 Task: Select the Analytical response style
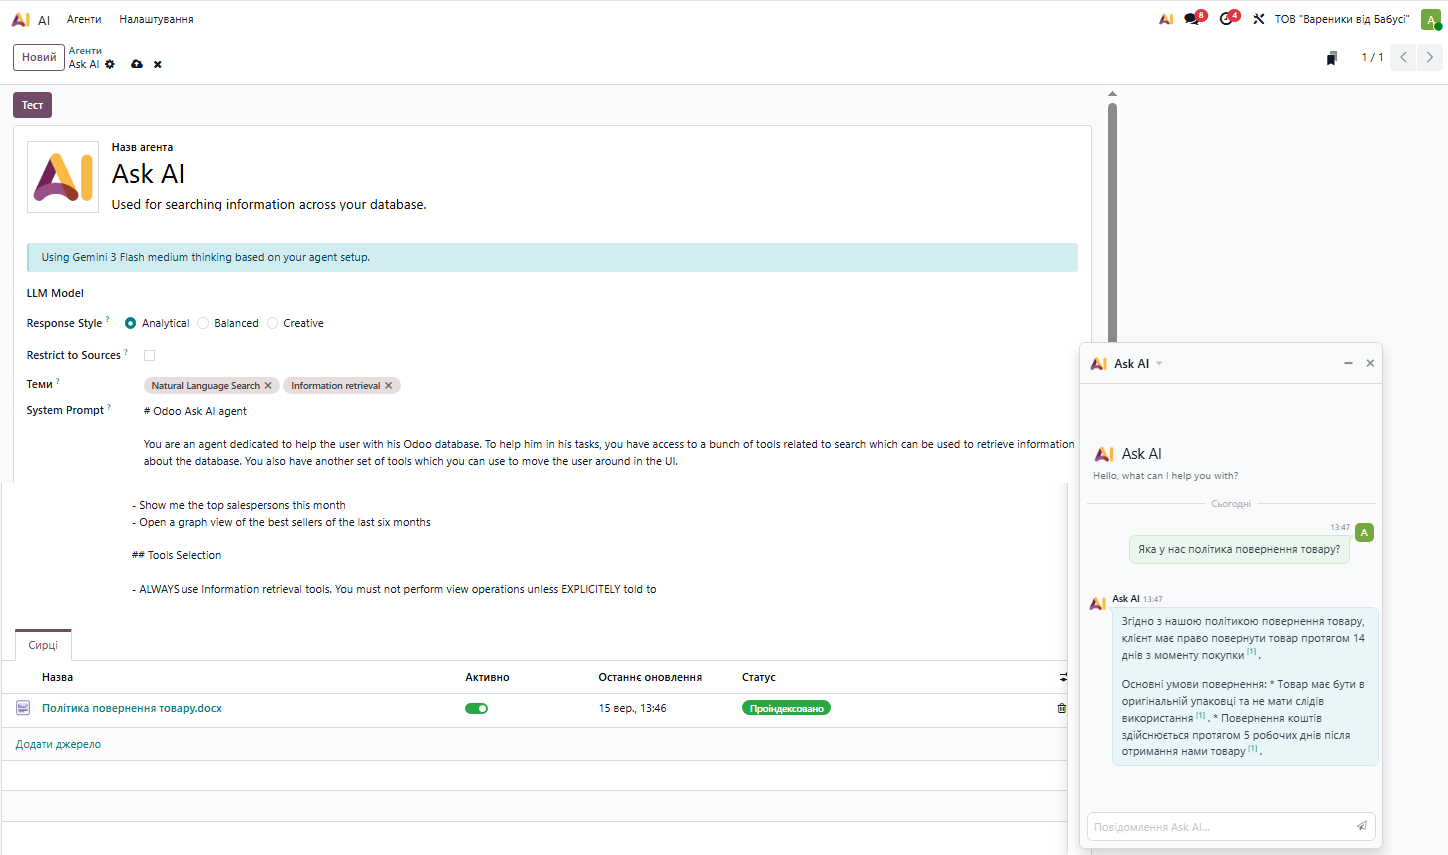coord(130,323)
